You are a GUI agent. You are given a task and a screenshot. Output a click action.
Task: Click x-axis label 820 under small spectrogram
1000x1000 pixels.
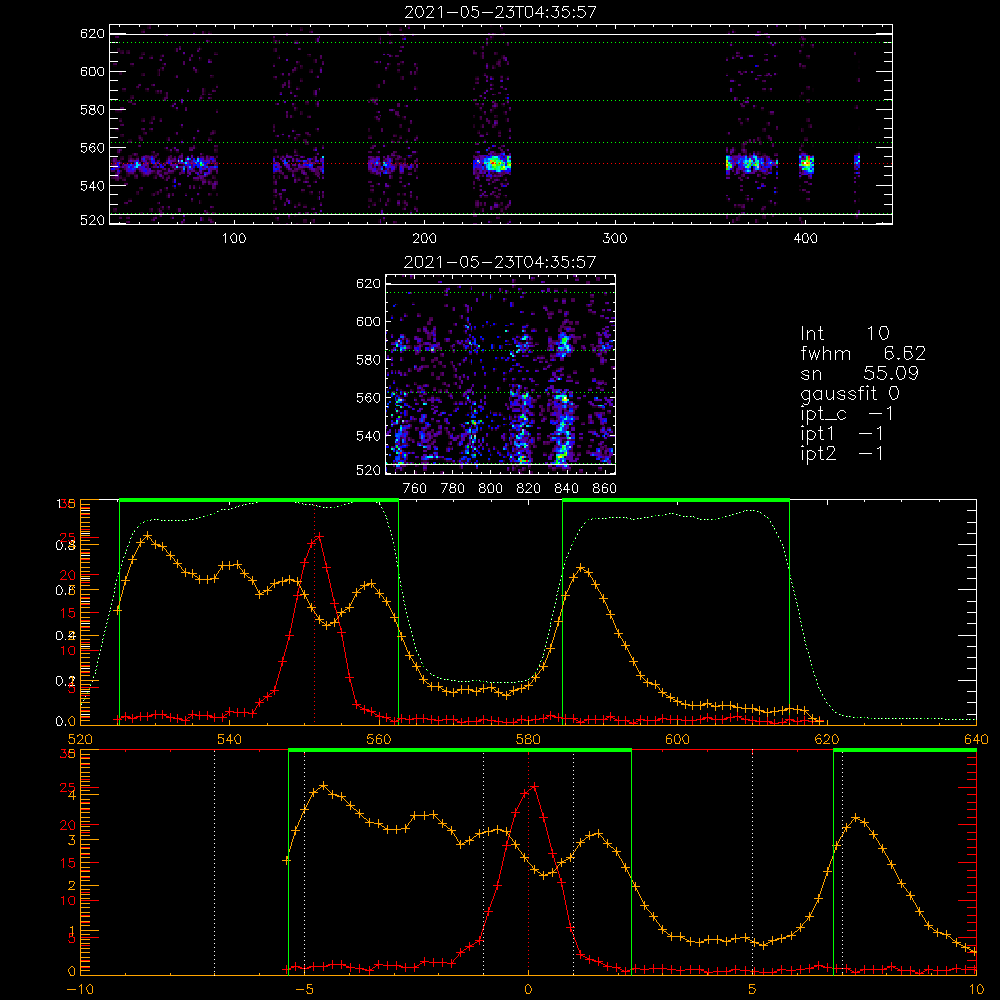click(x=529, y=489)
